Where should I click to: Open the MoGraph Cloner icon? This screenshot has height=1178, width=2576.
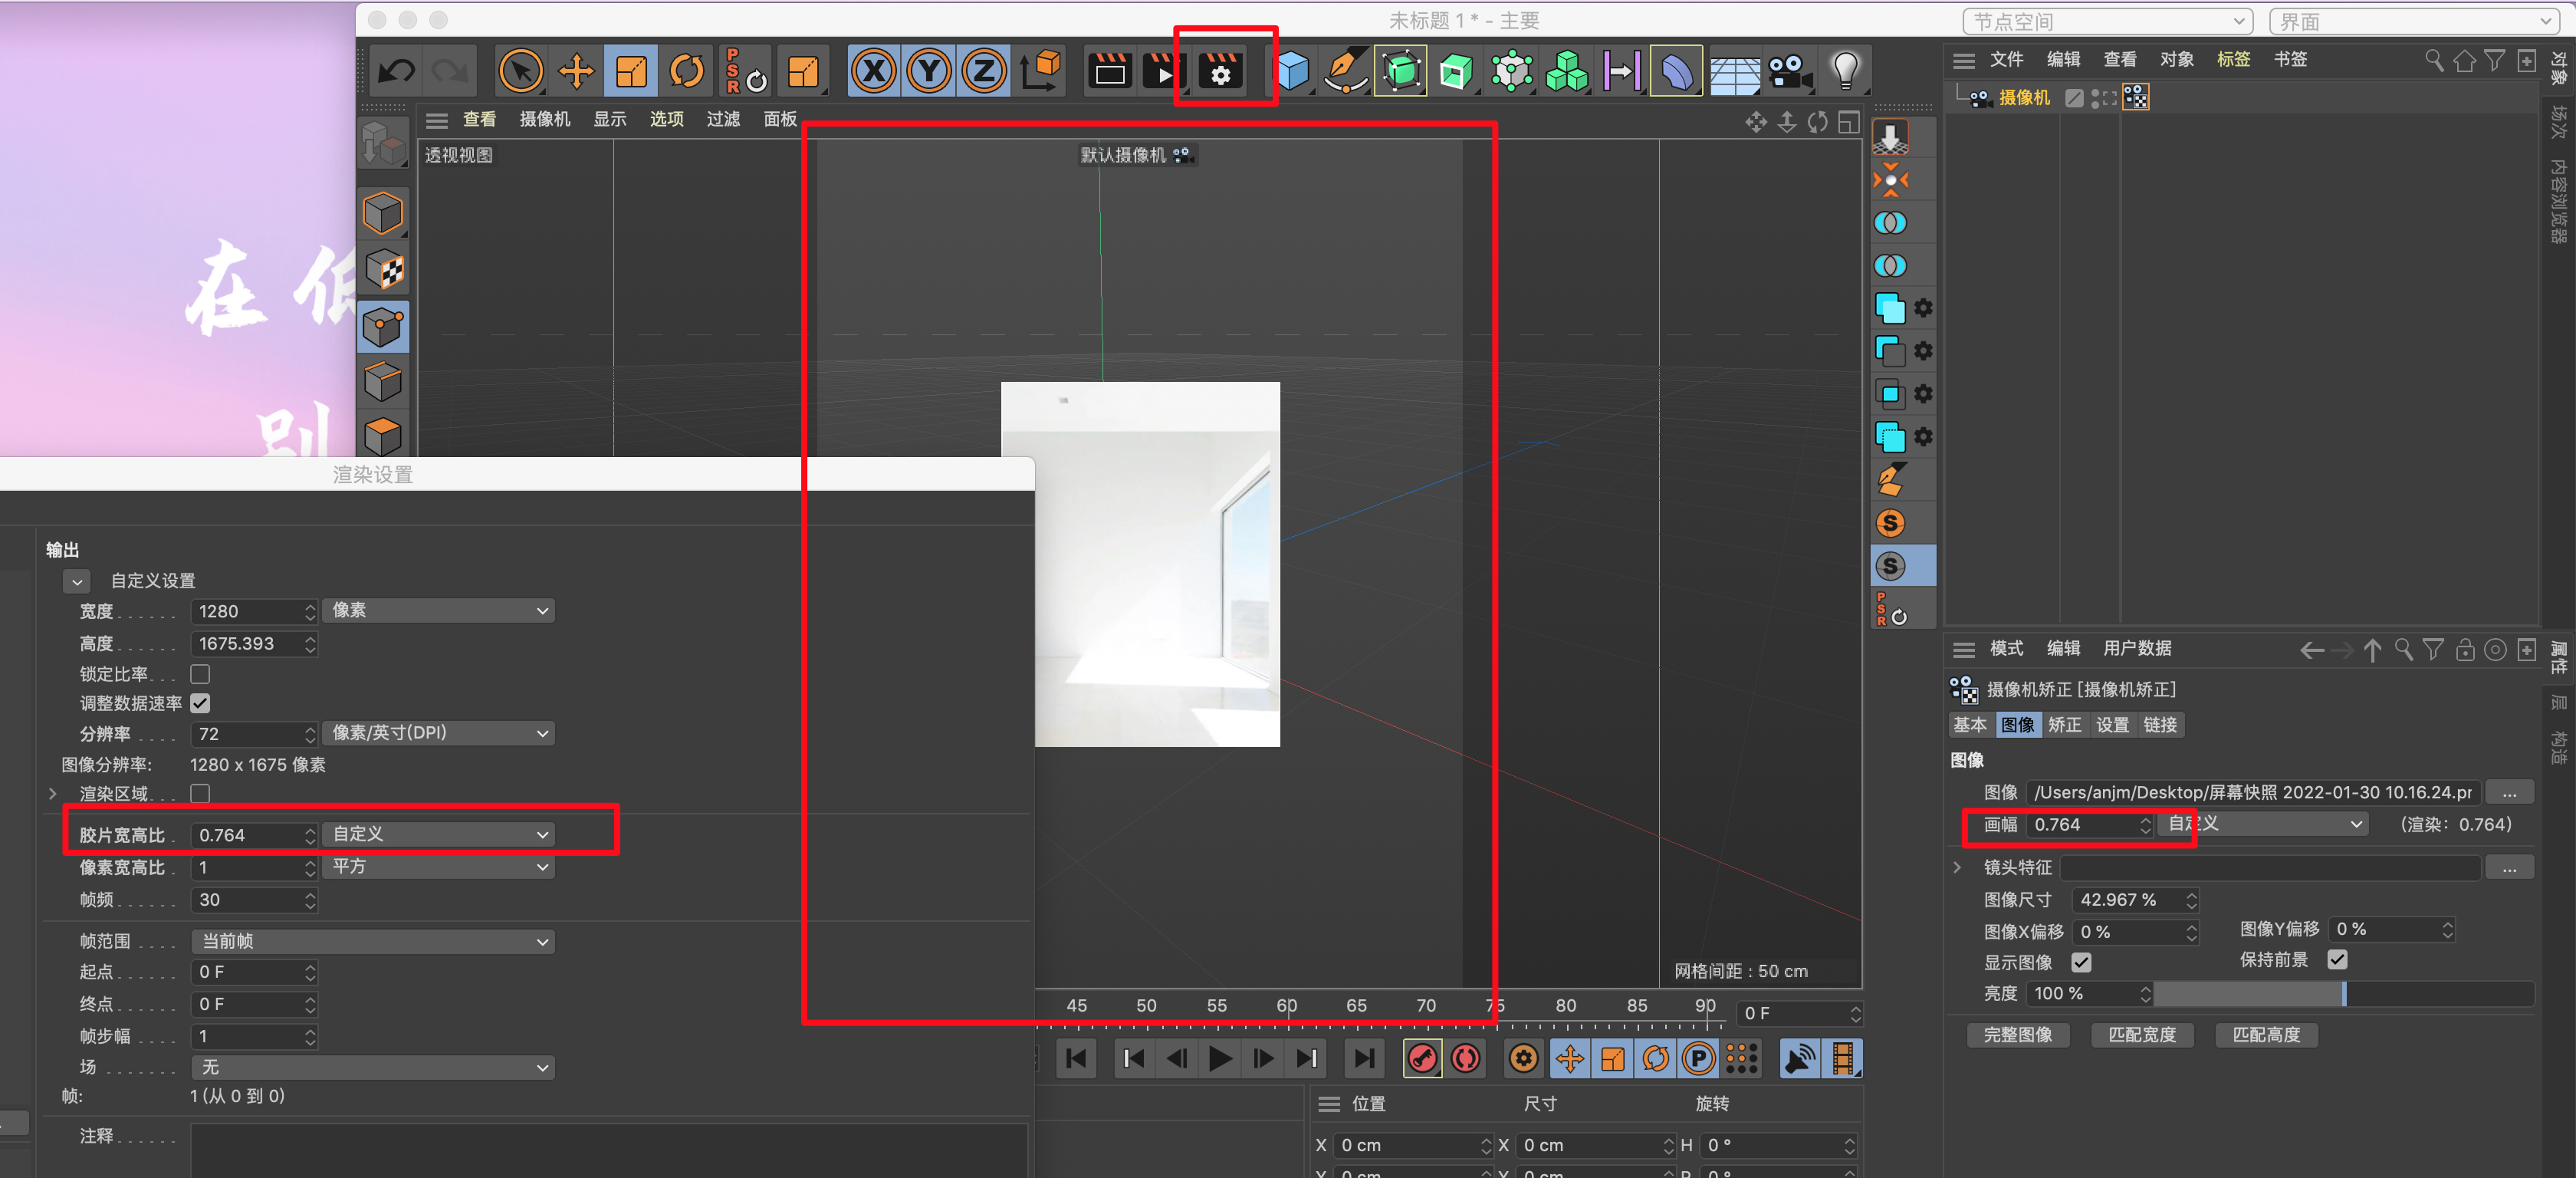click(x=1567, y=71)
